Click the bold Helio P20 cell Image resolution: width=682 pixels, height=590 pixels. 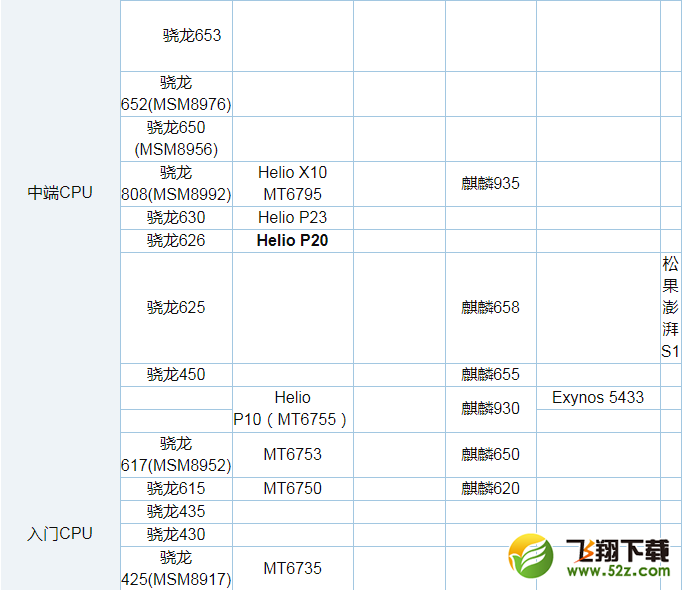pos(292,240)
